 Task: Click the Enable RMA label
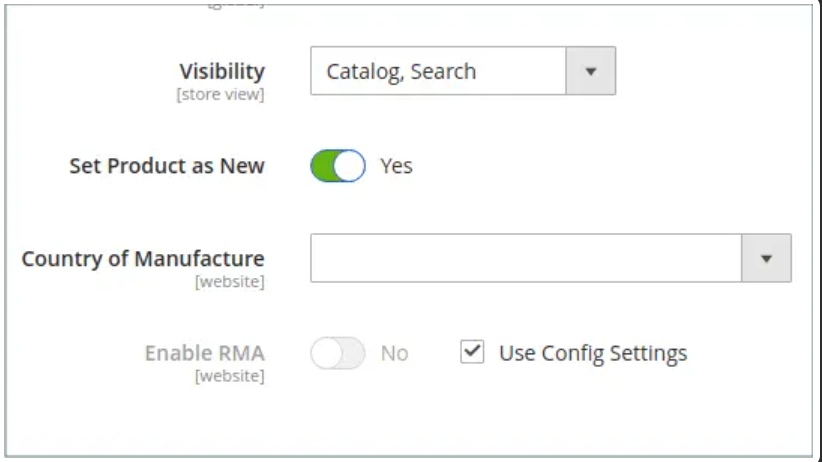[204, 353]
